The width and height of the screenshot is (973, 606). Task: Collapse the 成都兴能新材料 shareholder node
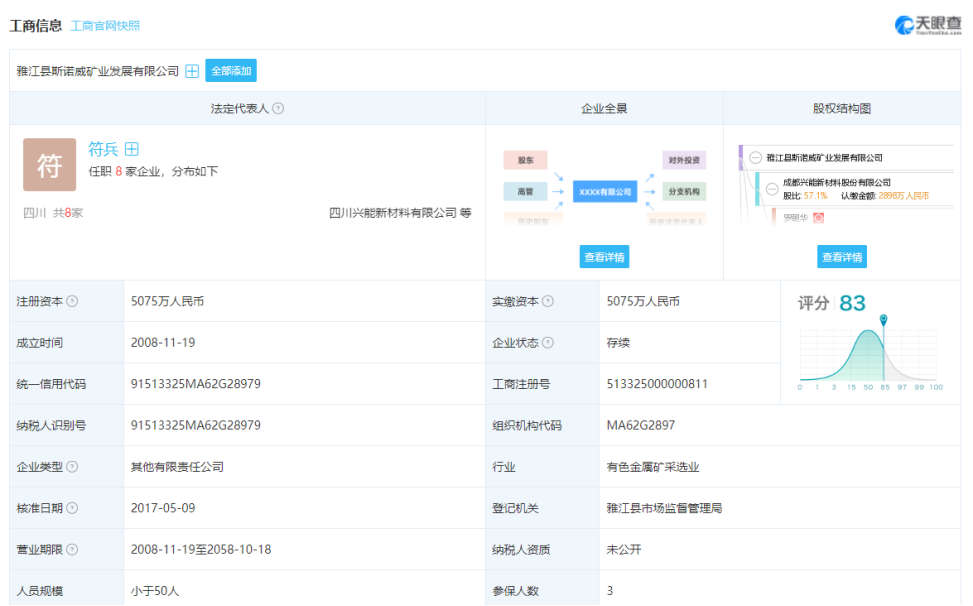tap(772, 189)
